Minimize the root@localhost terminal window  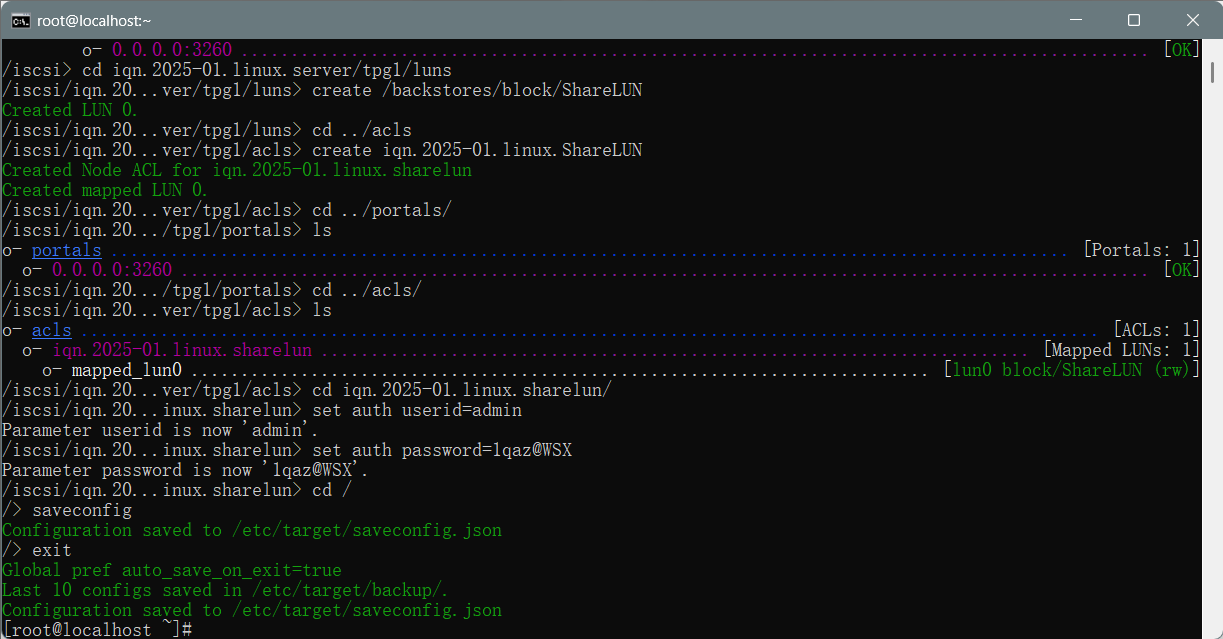coord(1077,20)
